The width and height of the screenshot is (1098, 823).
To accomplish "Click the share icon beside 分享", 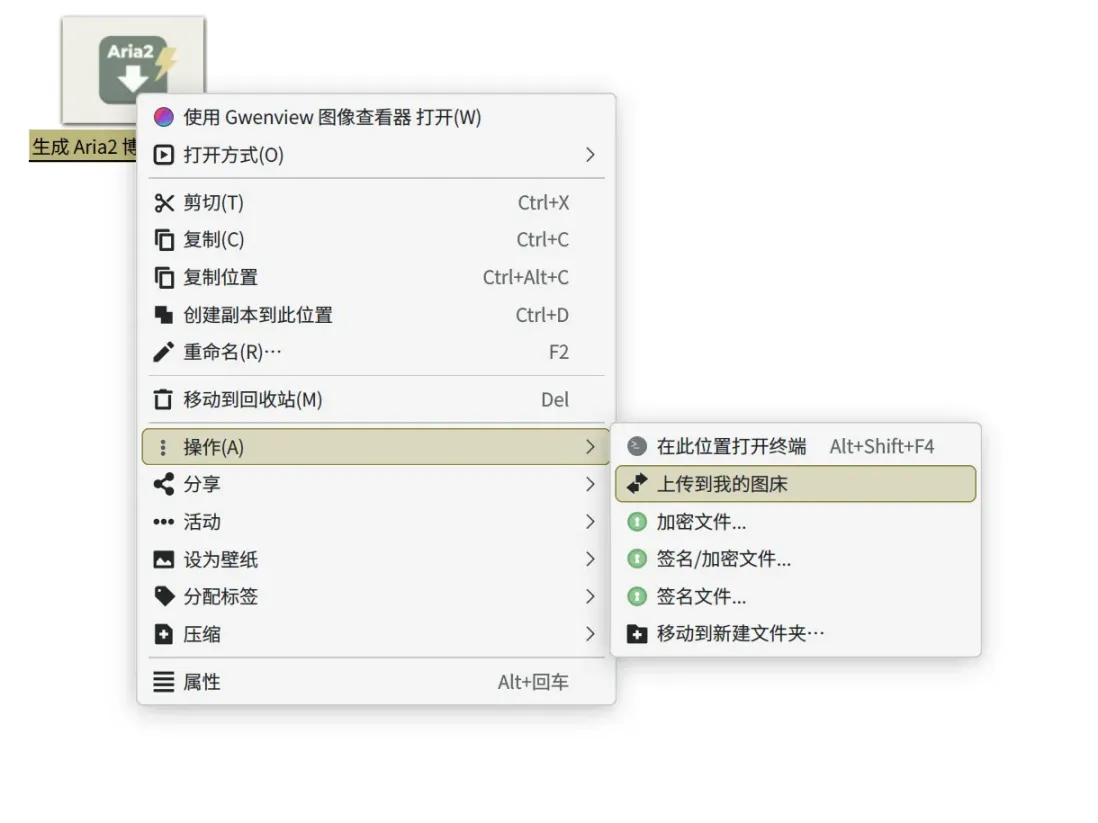I will [163, 485].
